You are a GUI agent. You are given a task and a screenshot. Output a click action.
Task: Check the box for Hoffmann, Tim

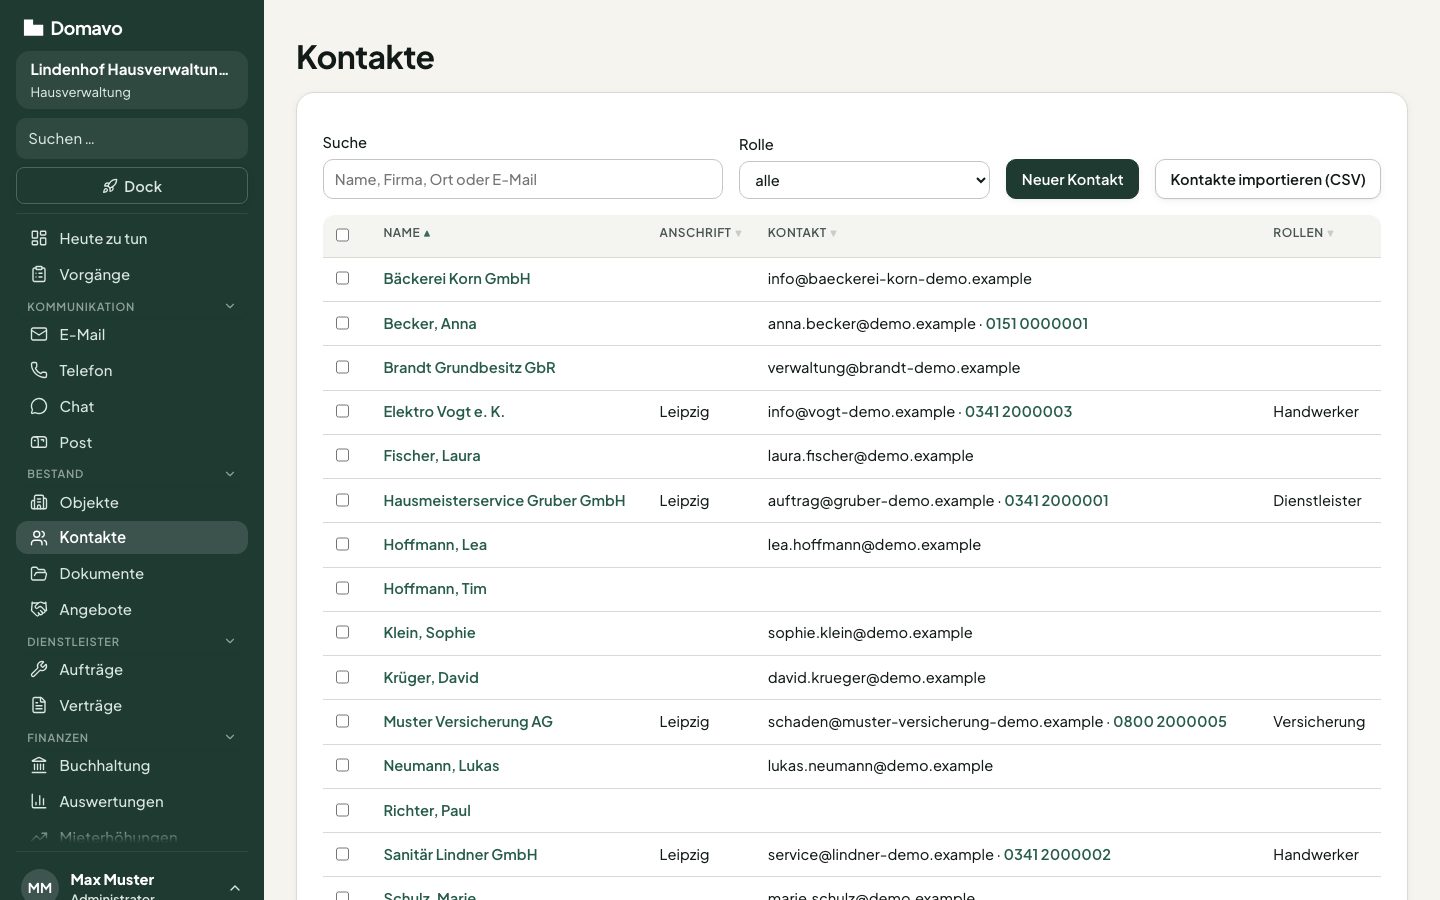[x=343, y=588]
